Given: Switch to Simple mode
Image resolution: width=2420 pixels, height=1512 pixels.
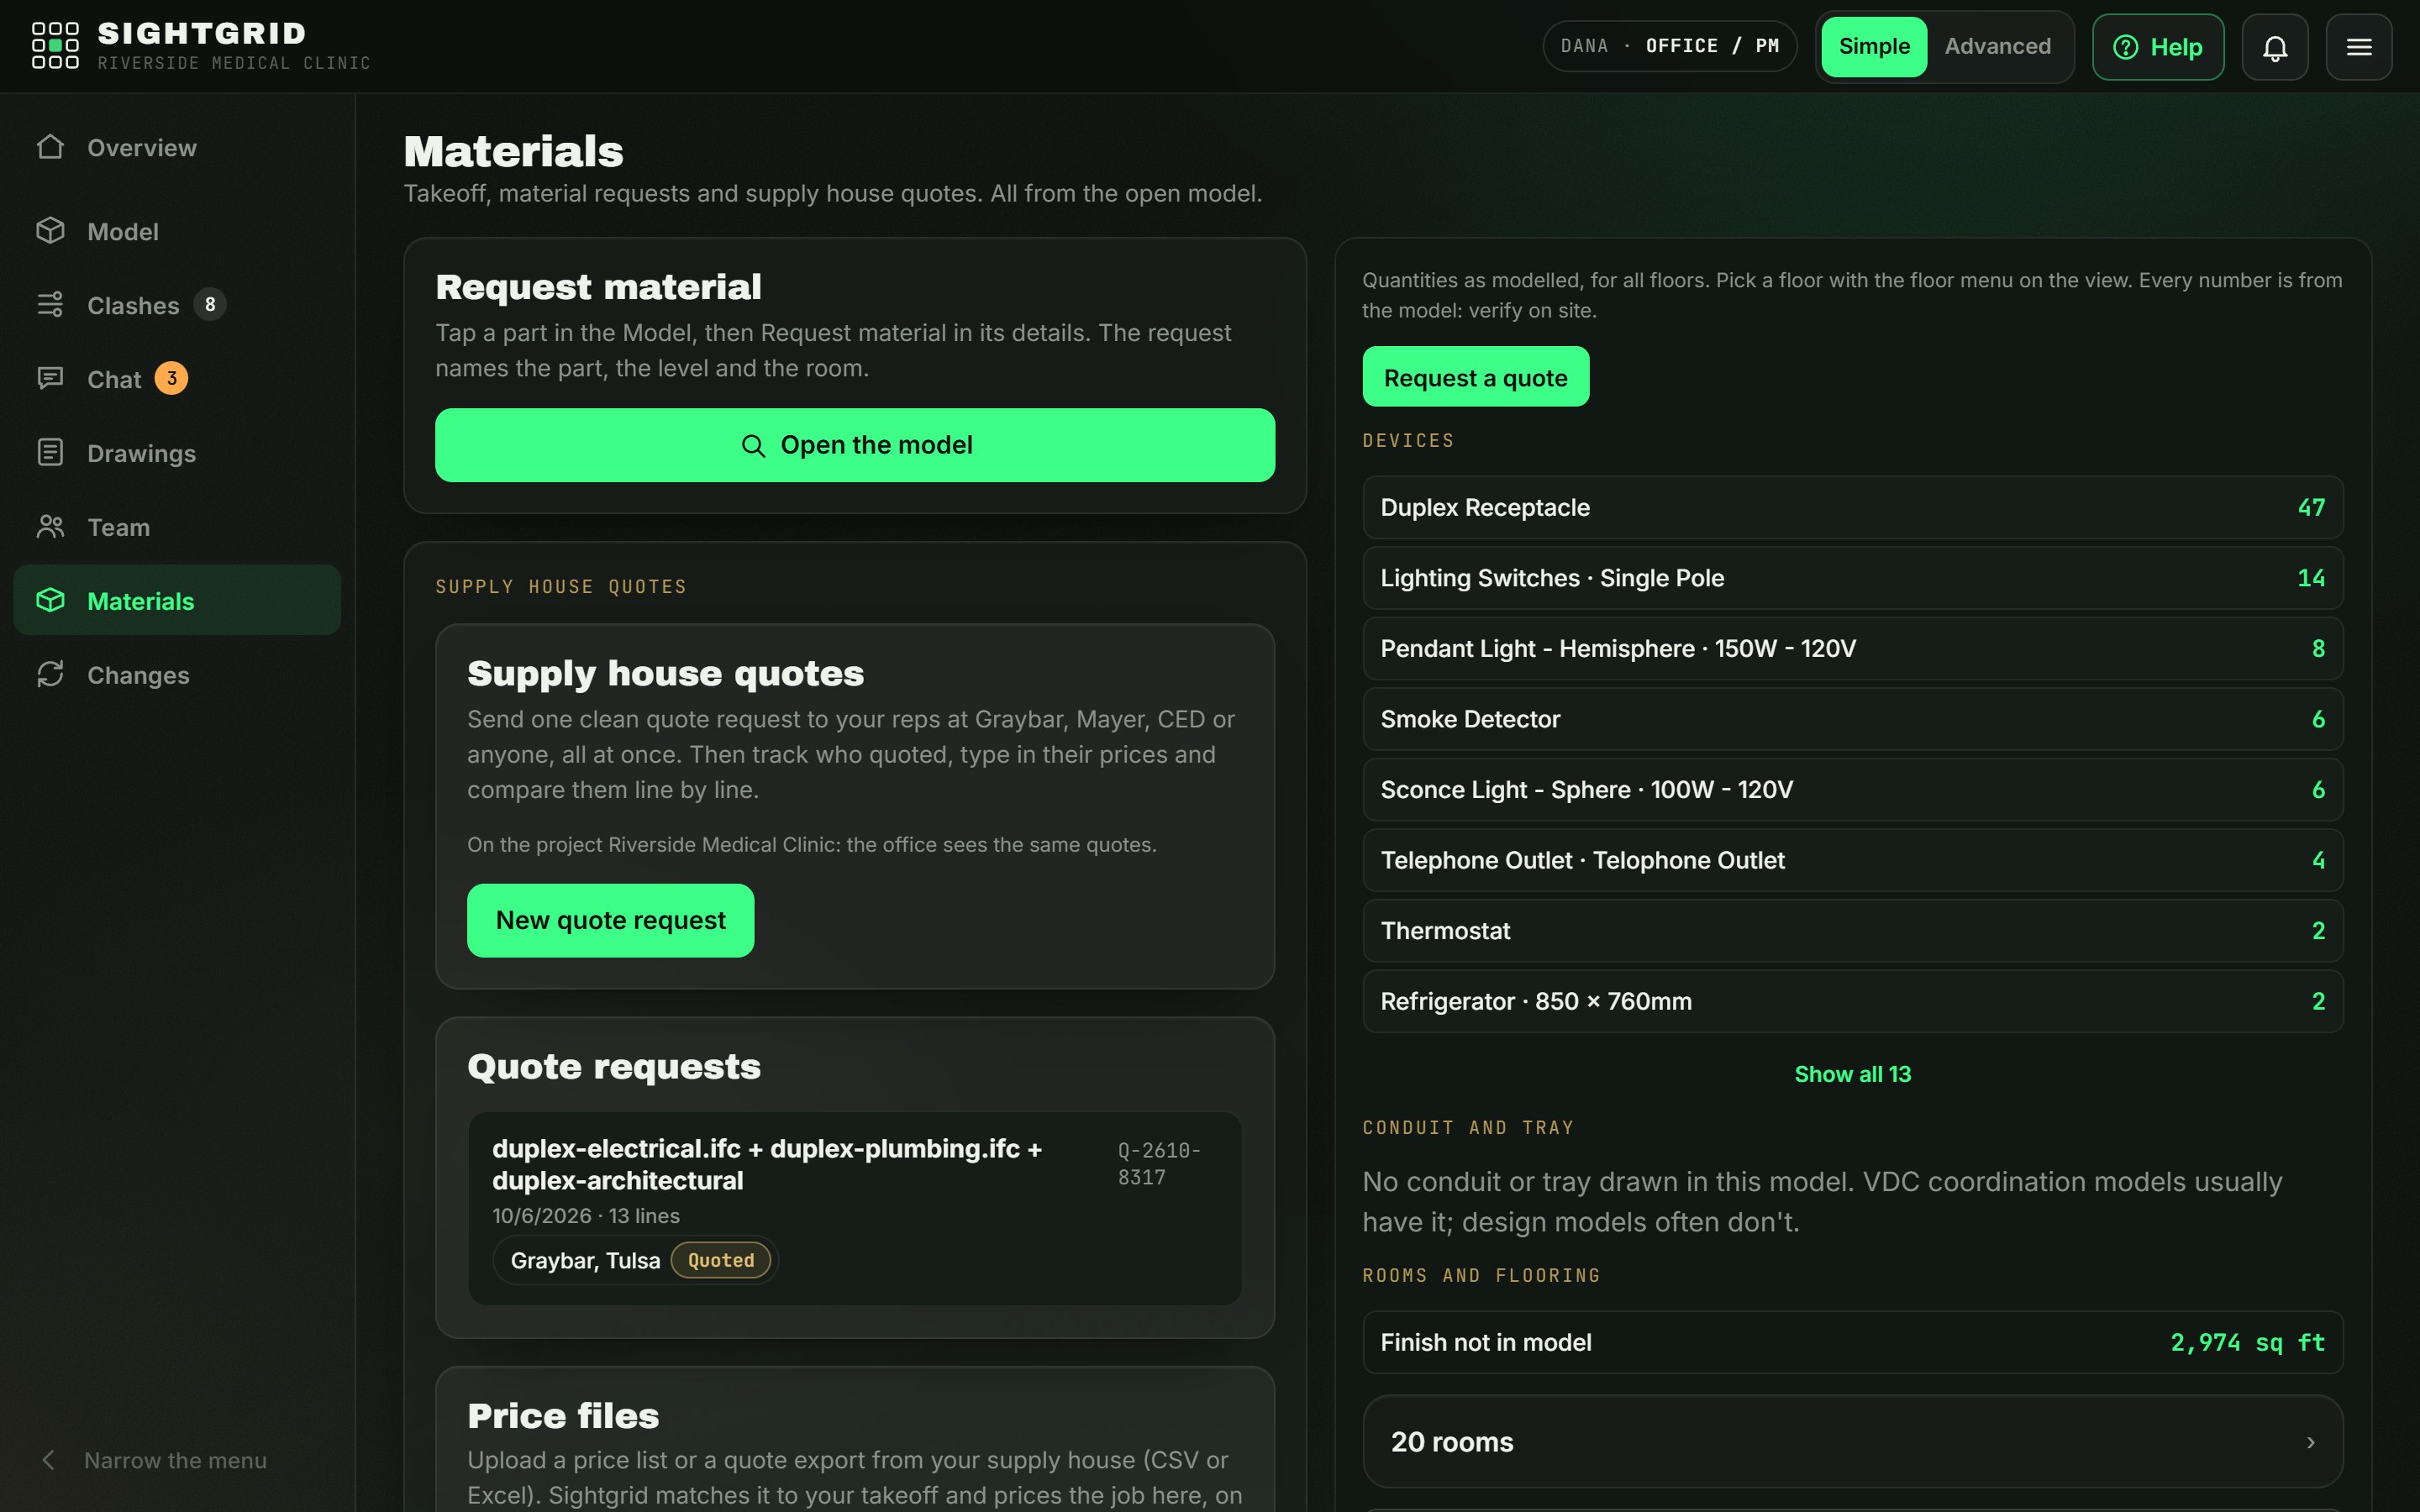Looking at the screenshot, I should (x=1874, y=47).
